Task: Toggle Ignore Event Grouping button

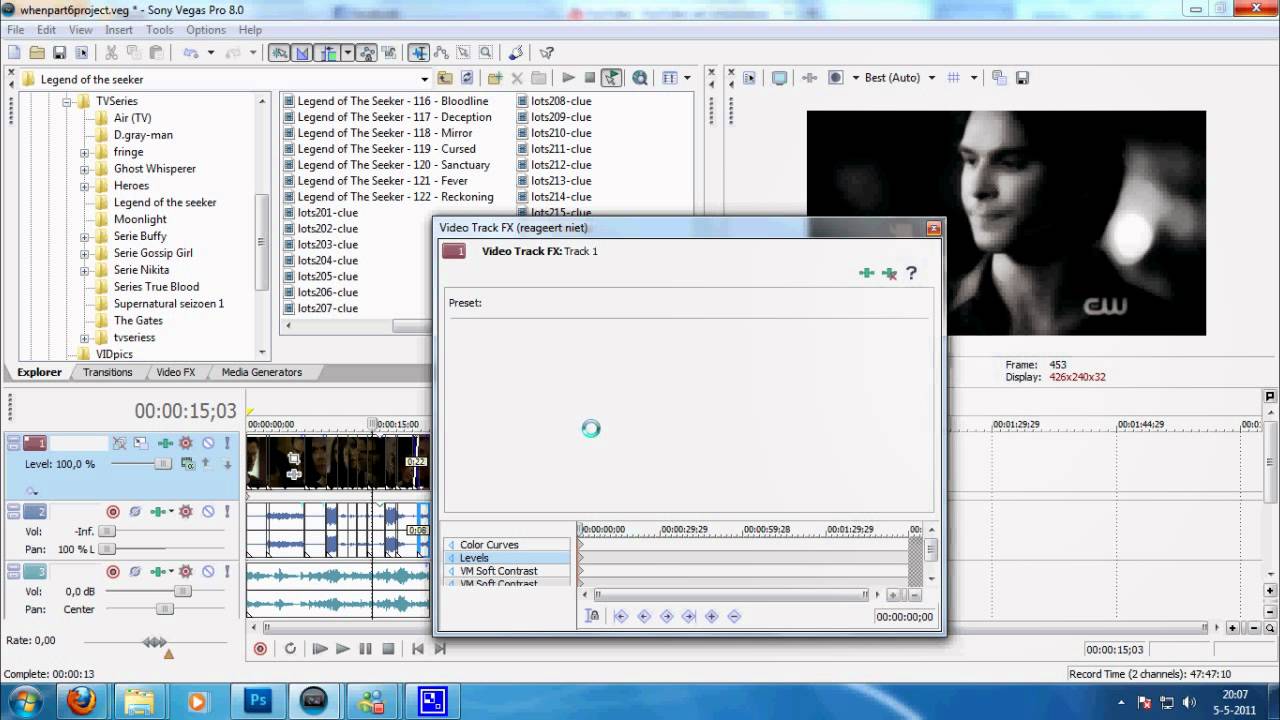Action: point(388,53)
